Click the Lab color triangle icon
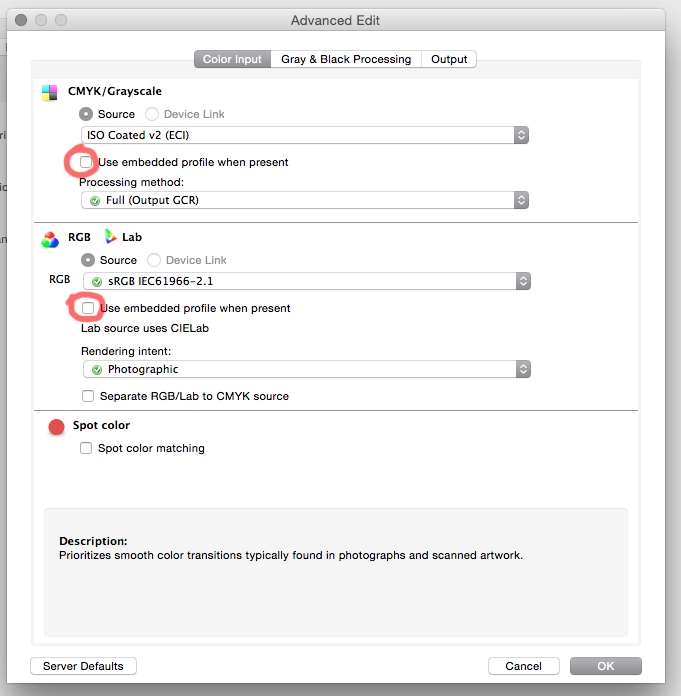 110,237
